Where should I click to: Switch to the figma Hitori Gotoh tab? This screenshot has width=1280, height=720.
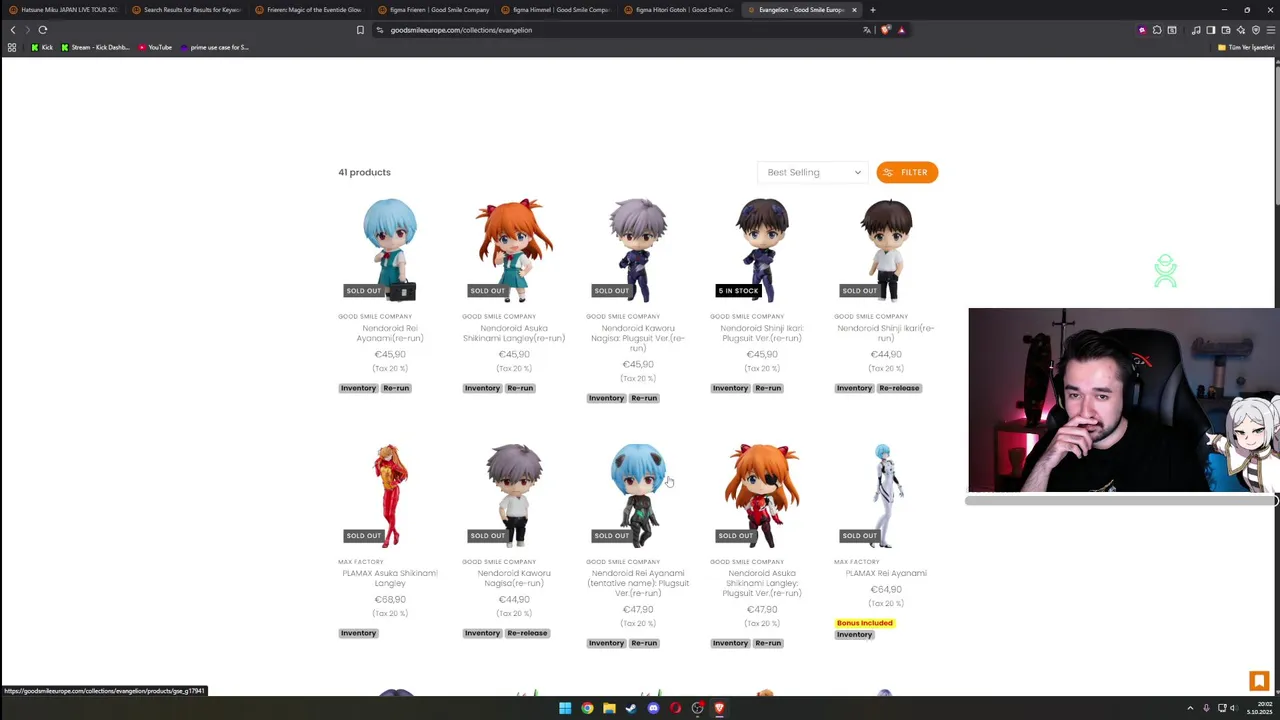[678, 10]
